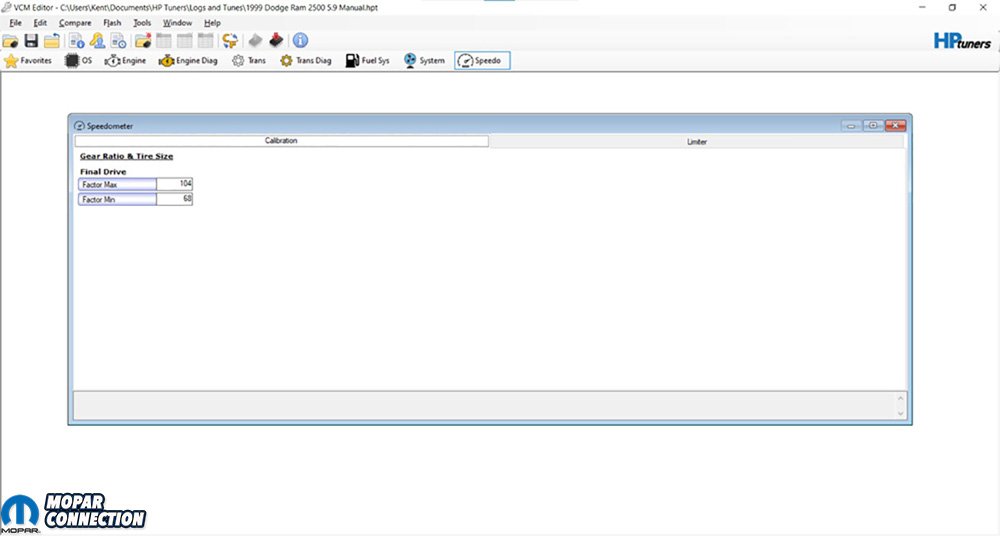
Task: Select the Calibration tab
Action: click(281, 141)
